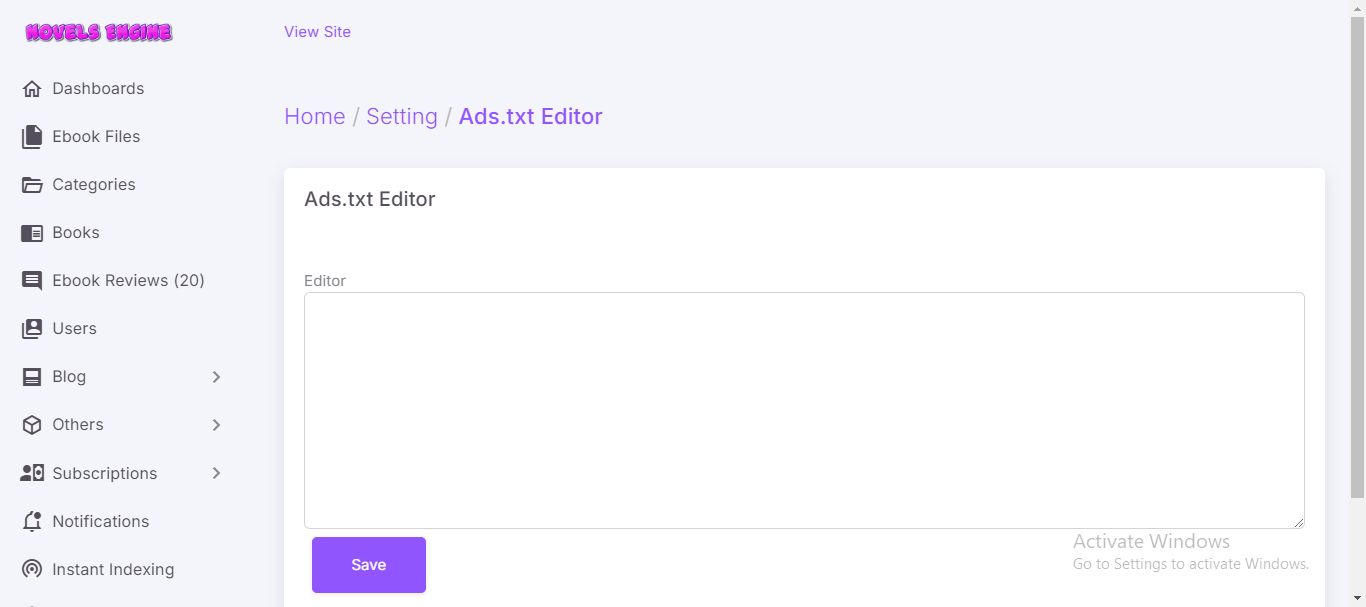Click the Ebook Reviews comment icon
1366x607 pixels.
tap(32, 281)
